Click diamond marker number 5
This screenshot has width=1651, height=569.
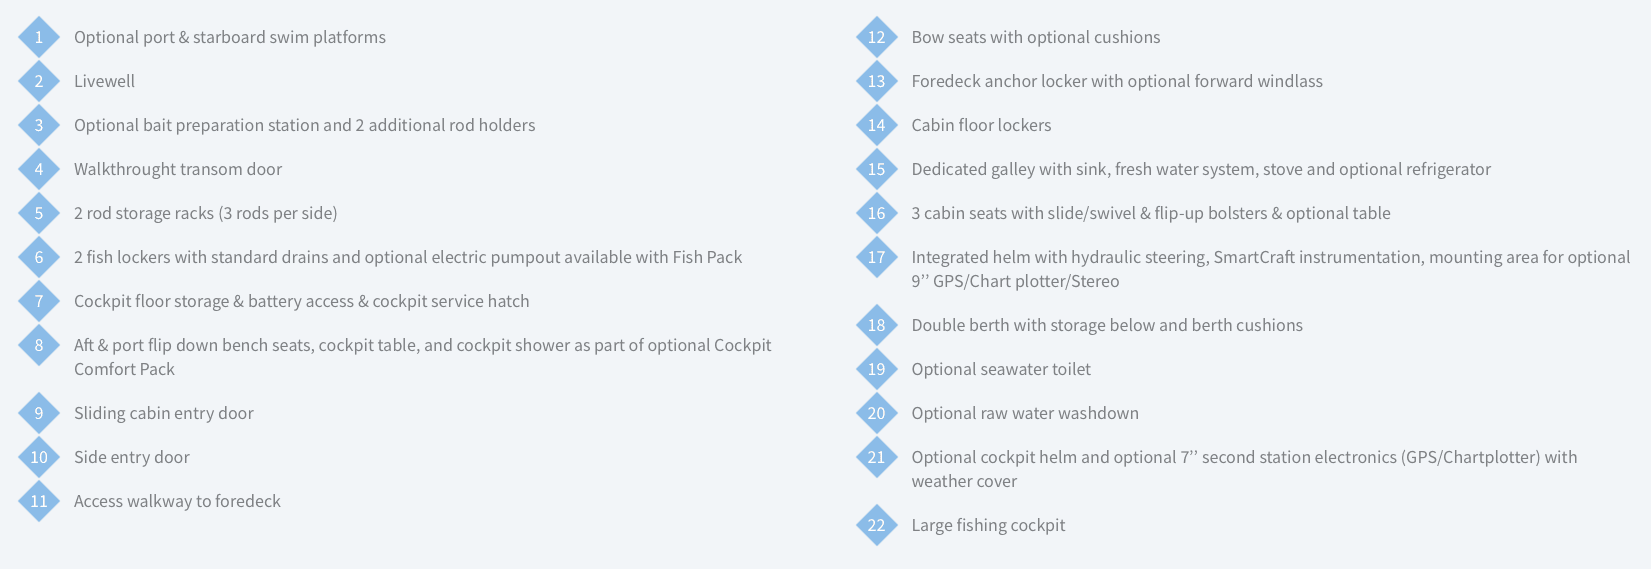[39, 213]
